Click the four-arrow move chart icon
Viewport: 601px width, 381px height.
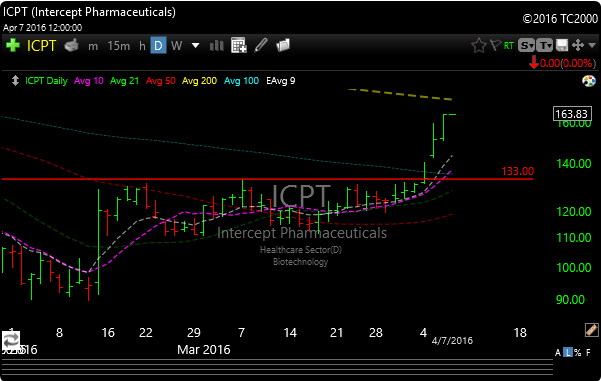(x=578, y=45)
